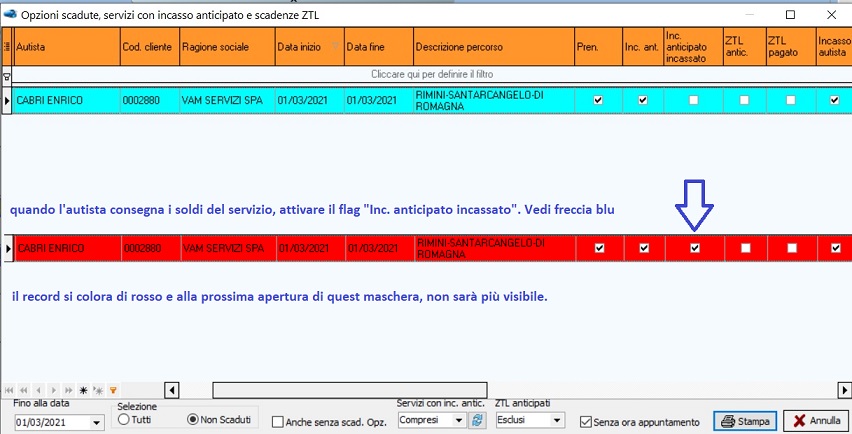Enable Anche senza scad. Opz. checkbox
852x434 pixels.
(278, 422)
